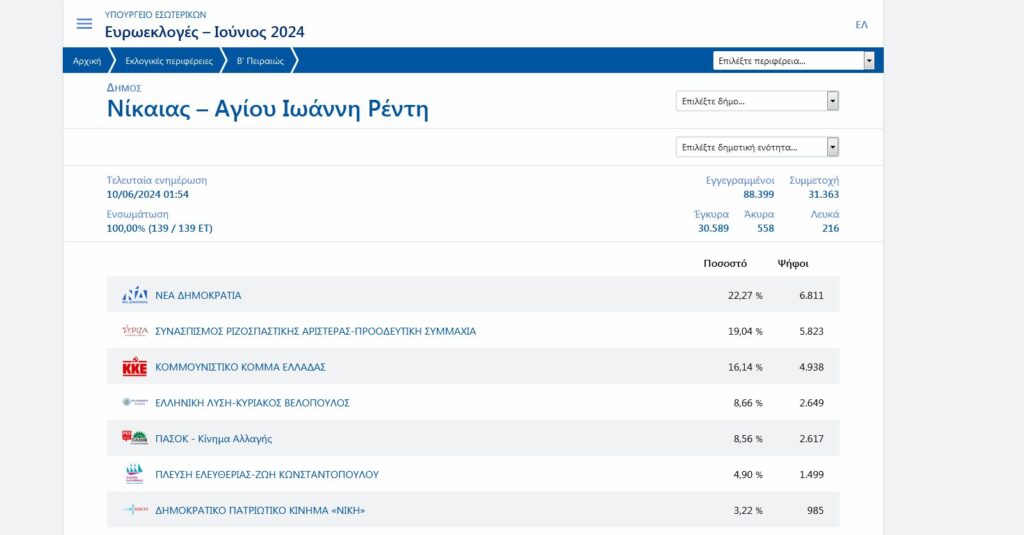
Task: Open ΚΟΜΜΟΥΝΙΣΤΙΚΟ ΚΟΜΜΑ ΕΛΛΑΔΑΣ party link
Action: 240,367
